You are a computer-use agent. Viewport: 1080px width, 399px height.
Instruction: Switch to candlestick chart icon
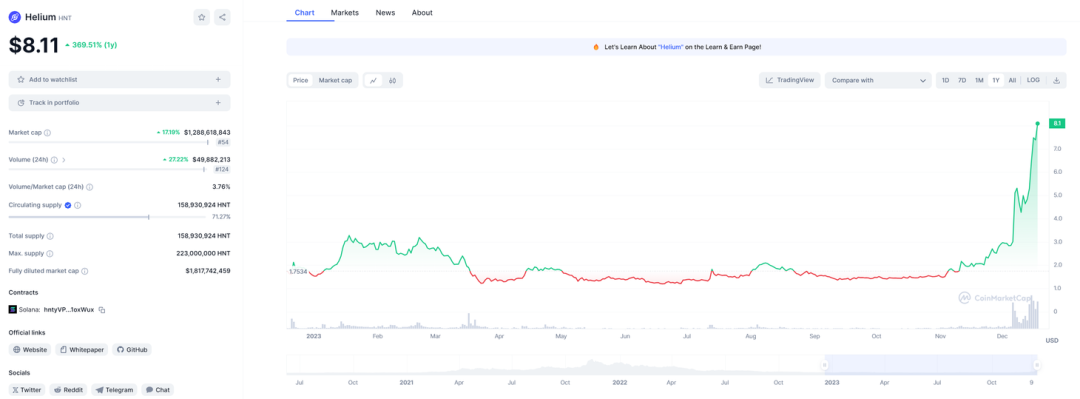pos(392,81)
